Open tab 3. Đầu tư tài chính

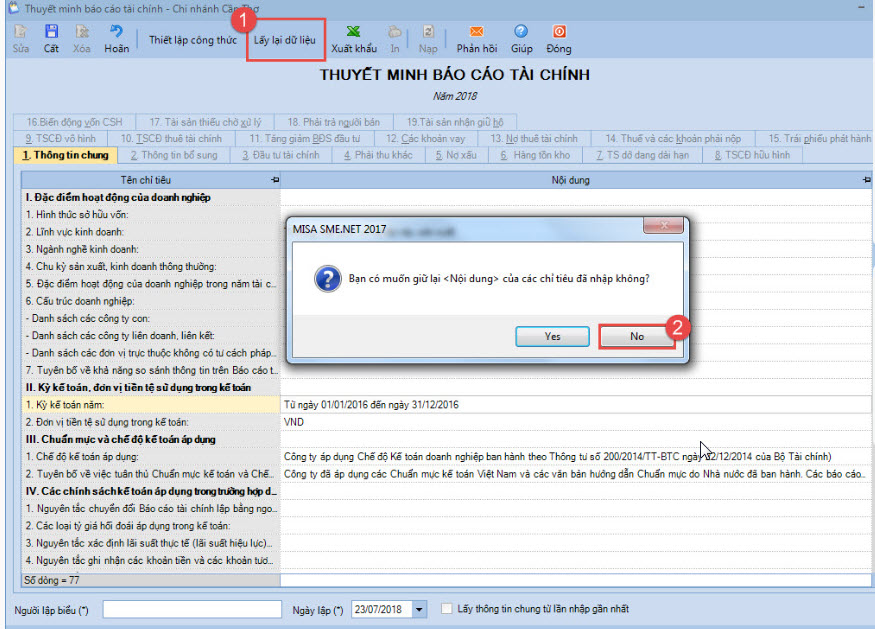281,155
